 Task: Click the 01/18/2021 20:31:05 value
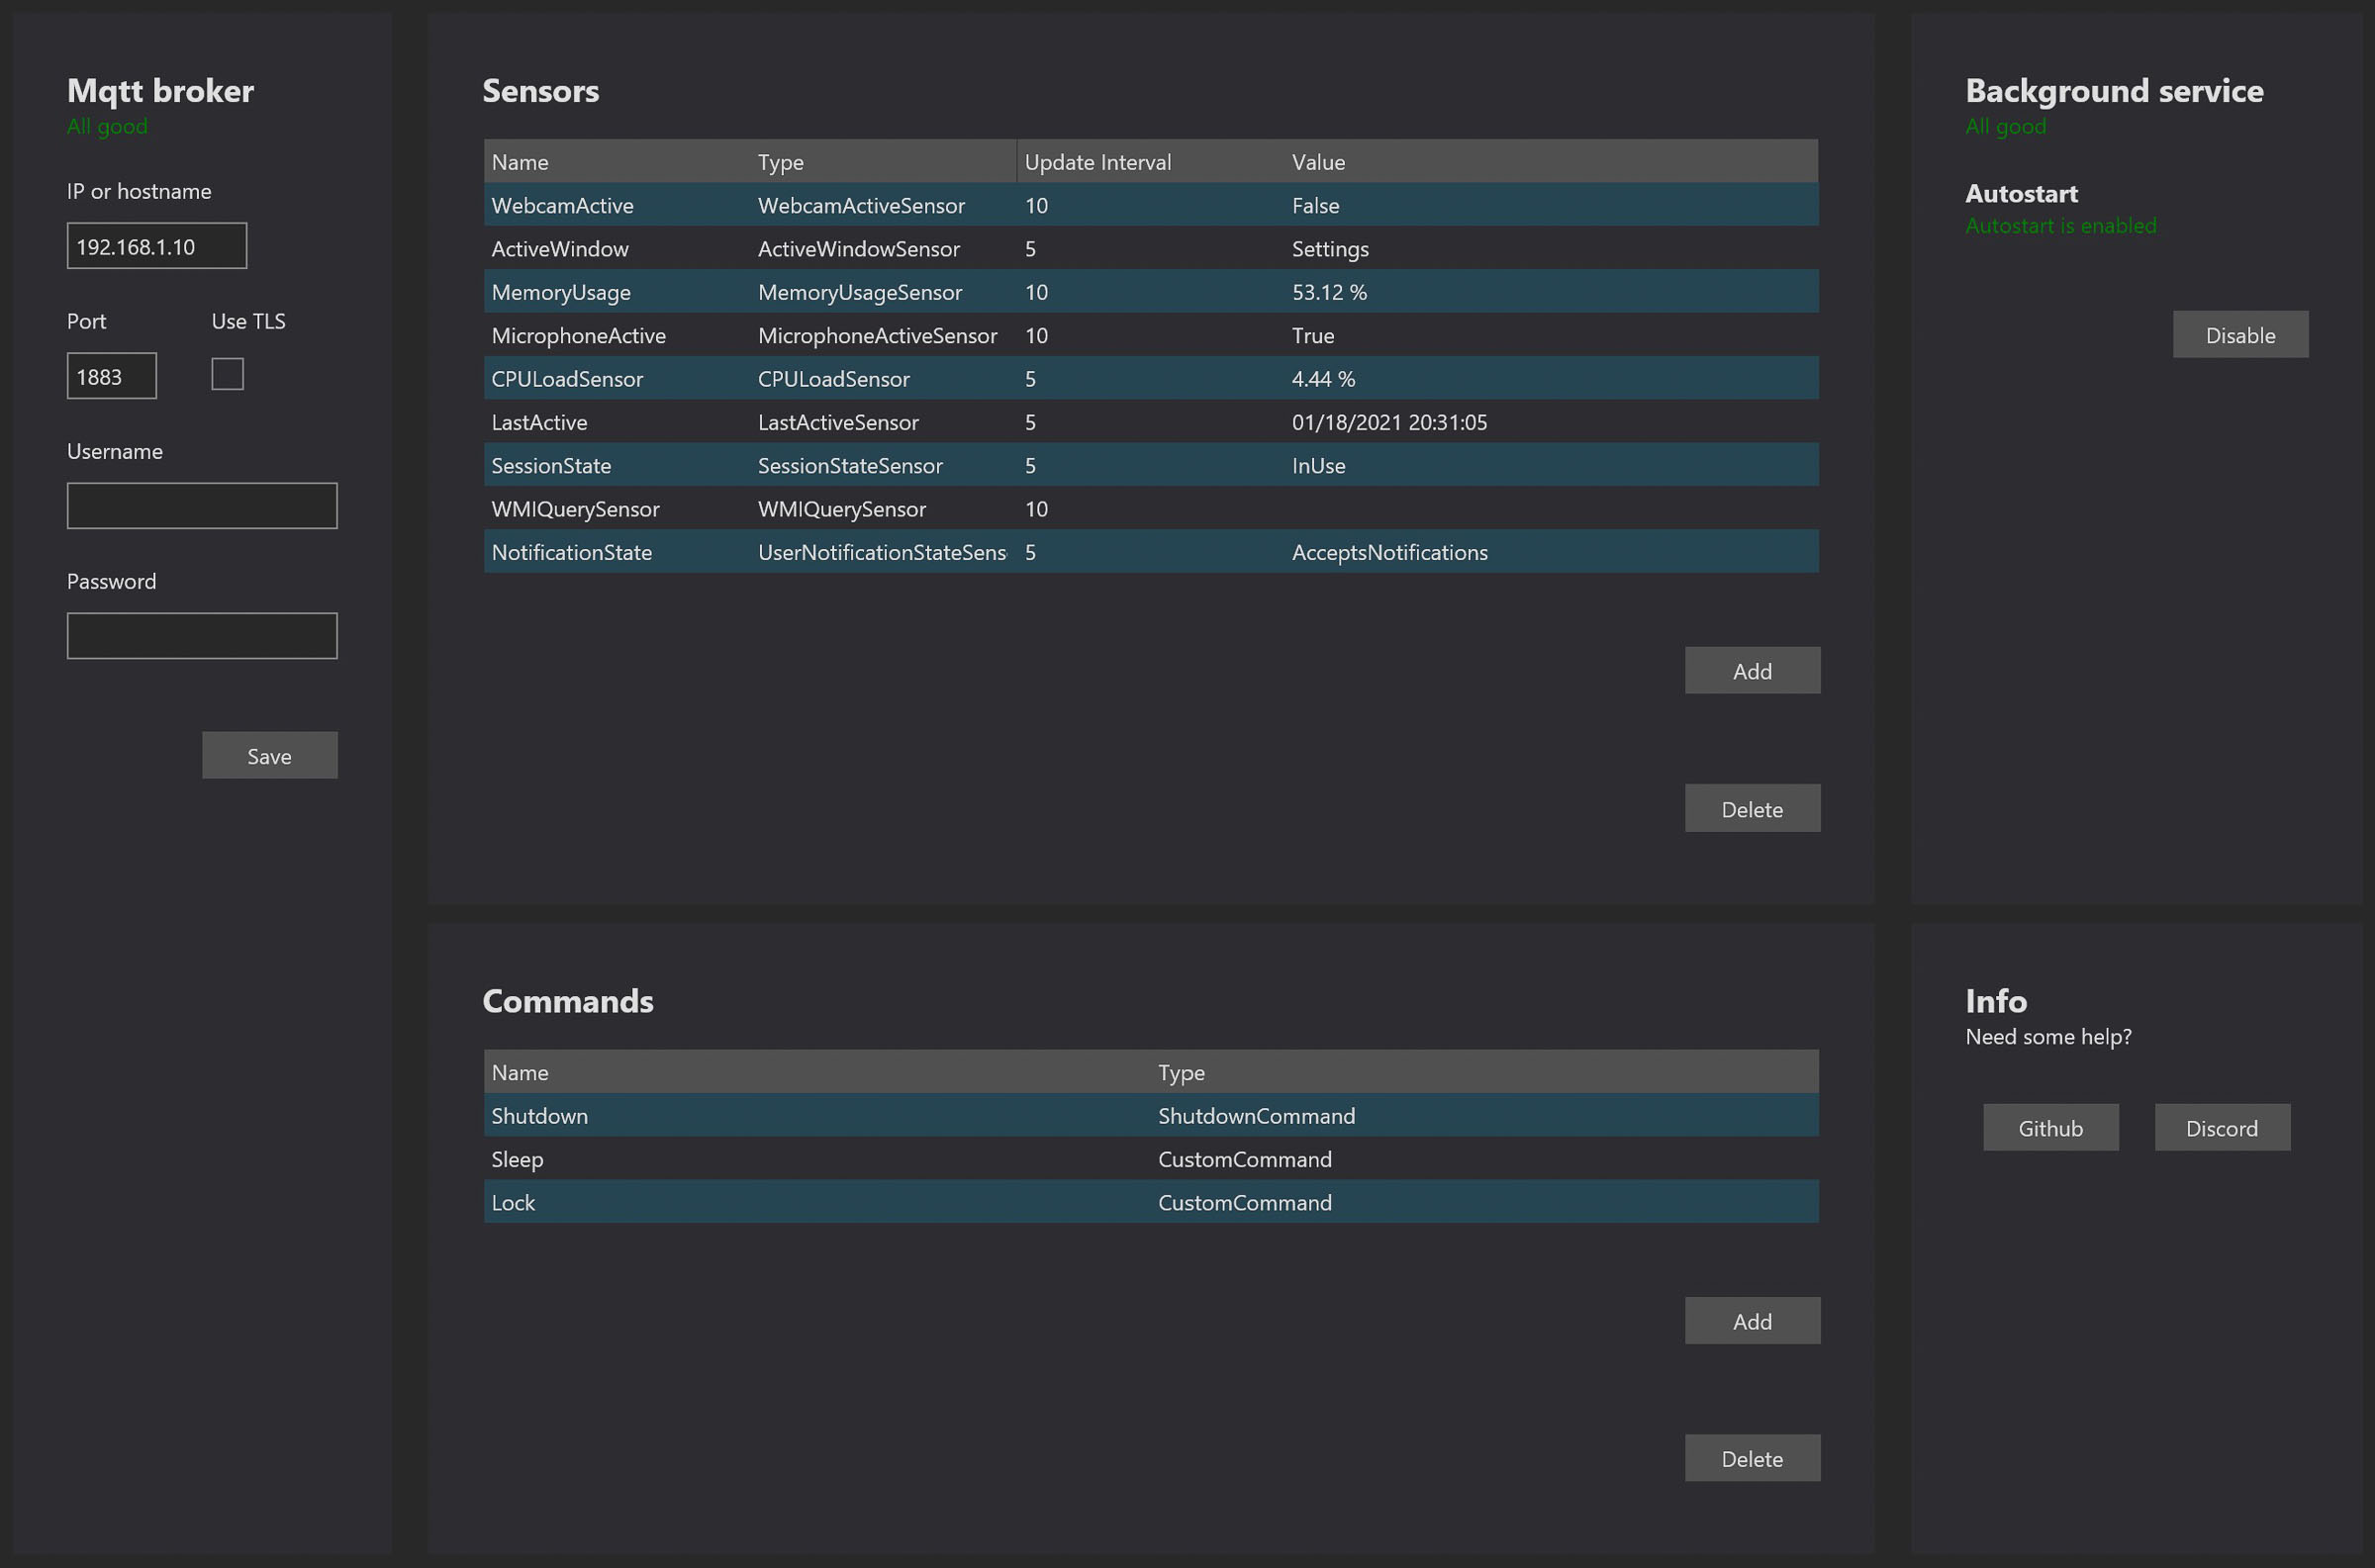1389,422
